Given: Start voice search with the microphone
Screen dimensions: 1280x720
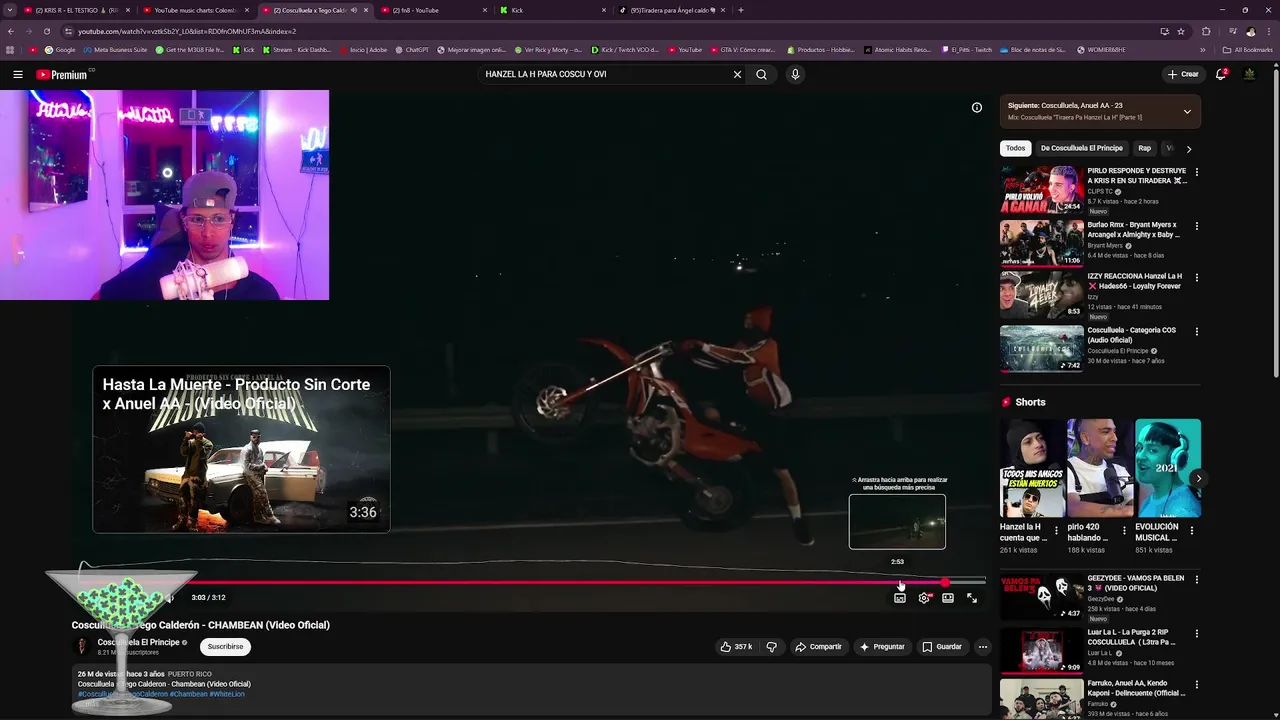Looking at the screenshot, I should tap(795, 74).
